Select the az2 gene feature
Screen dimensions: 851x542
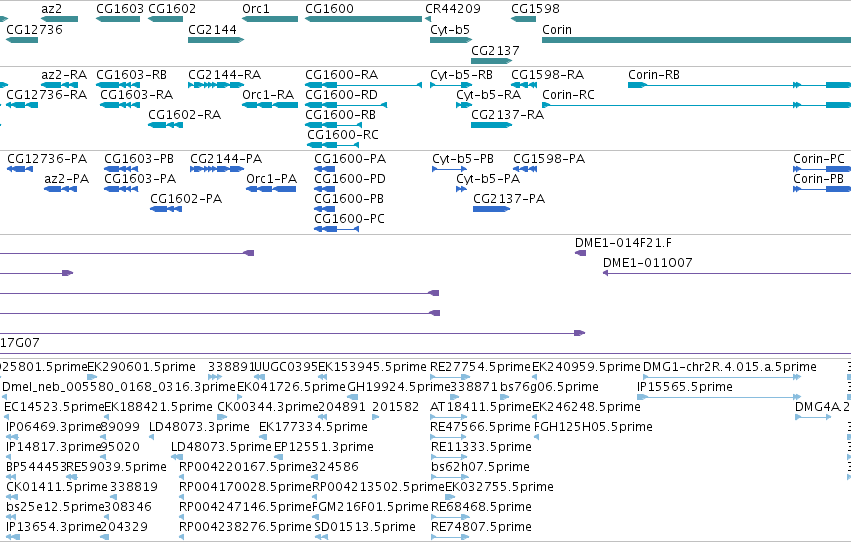[x=59, y=19]
